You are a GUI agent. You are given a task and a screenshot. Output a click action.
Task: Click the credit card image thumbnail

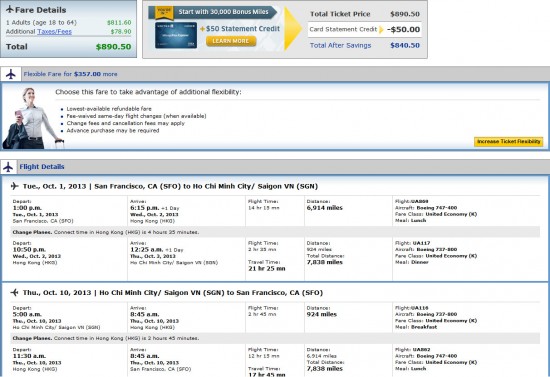(x=176, y=35)
